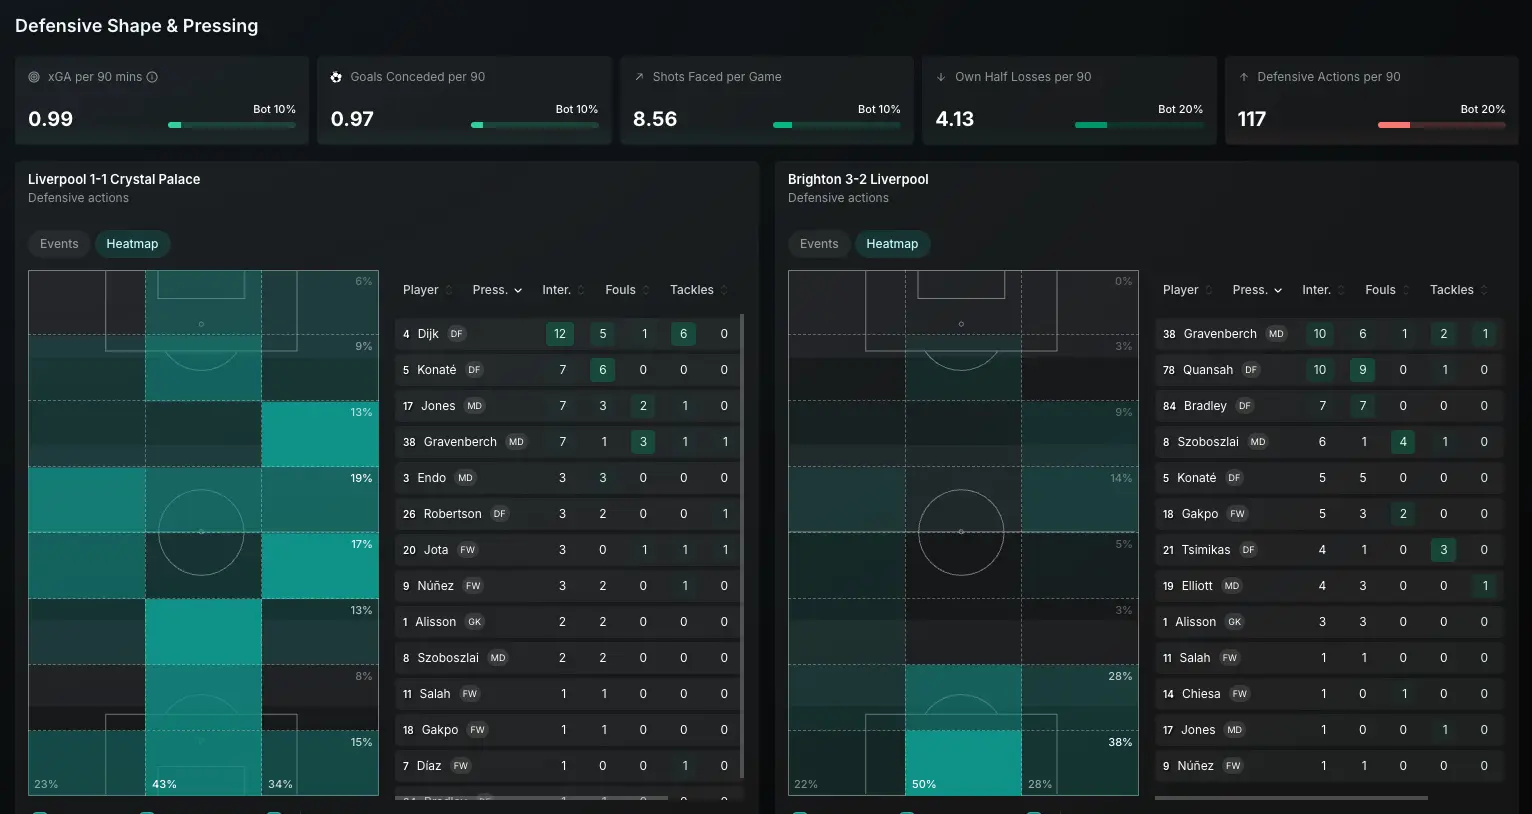Select the 18 Gakpo row in Brighton table
This screenshot has height=814, width=1532.
coord(1329,514)
